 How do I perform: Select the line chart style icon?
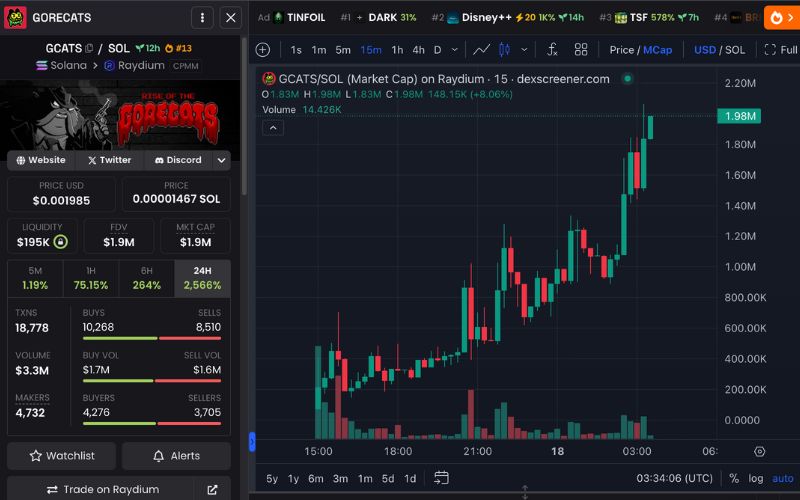point(481,50)
